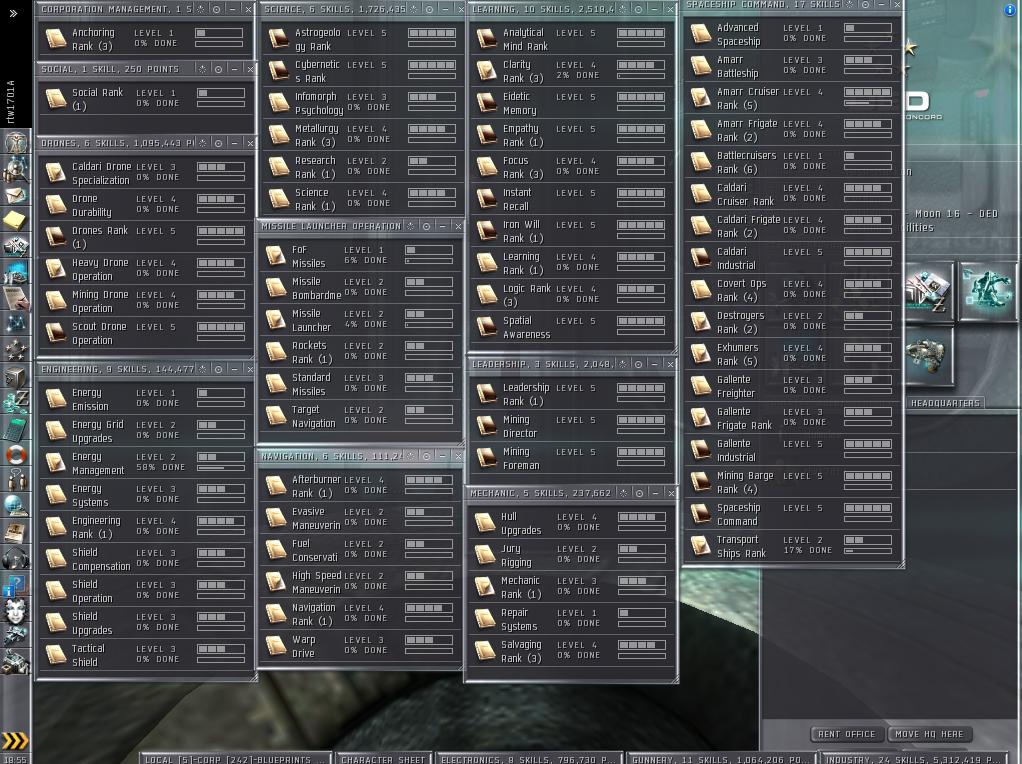
Task: Toggle pin on Corporation Management window
Action: [x=201, y=9]
